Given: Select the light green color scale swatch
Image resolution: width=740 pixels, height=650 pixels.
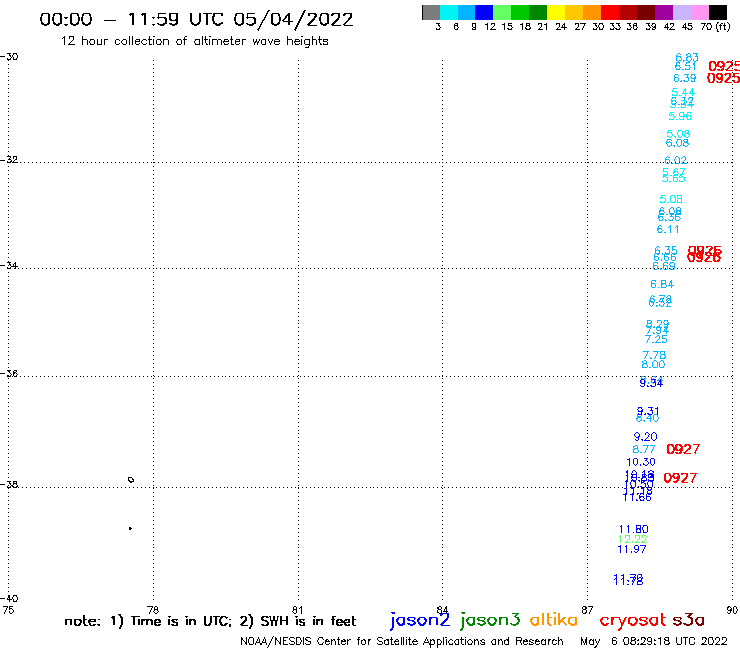Looking at the screenshot, I should tap(502, 12).
